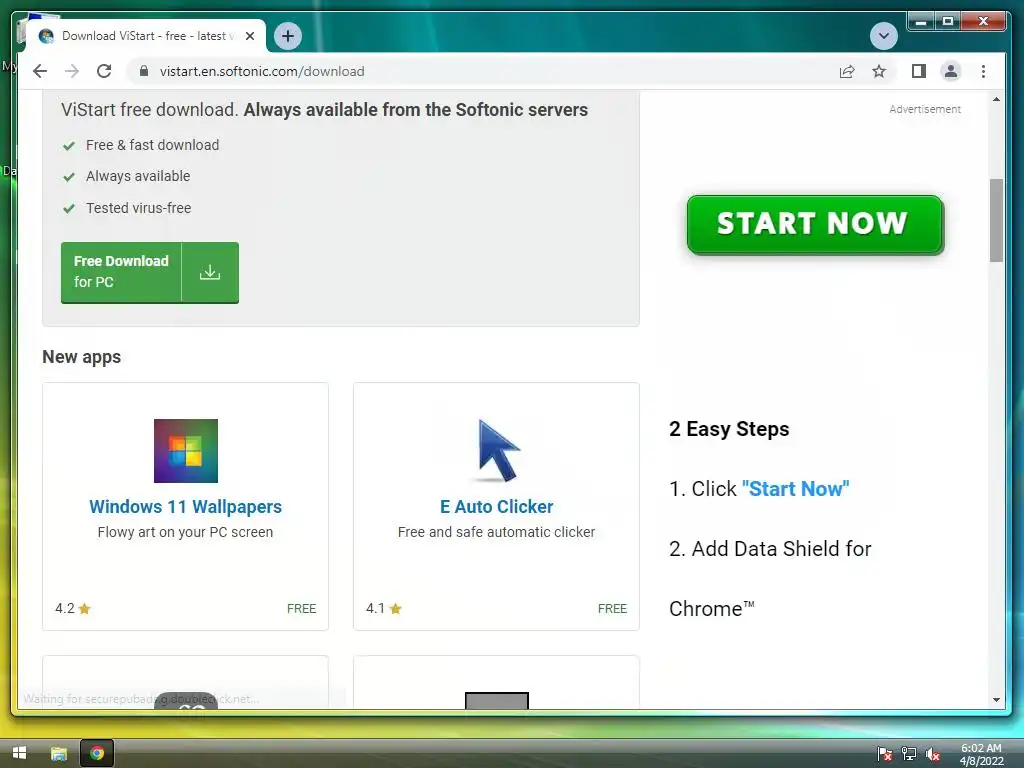1024x768 pixels.
Task: Open a new tab with plus button
Action: (288, 36)
